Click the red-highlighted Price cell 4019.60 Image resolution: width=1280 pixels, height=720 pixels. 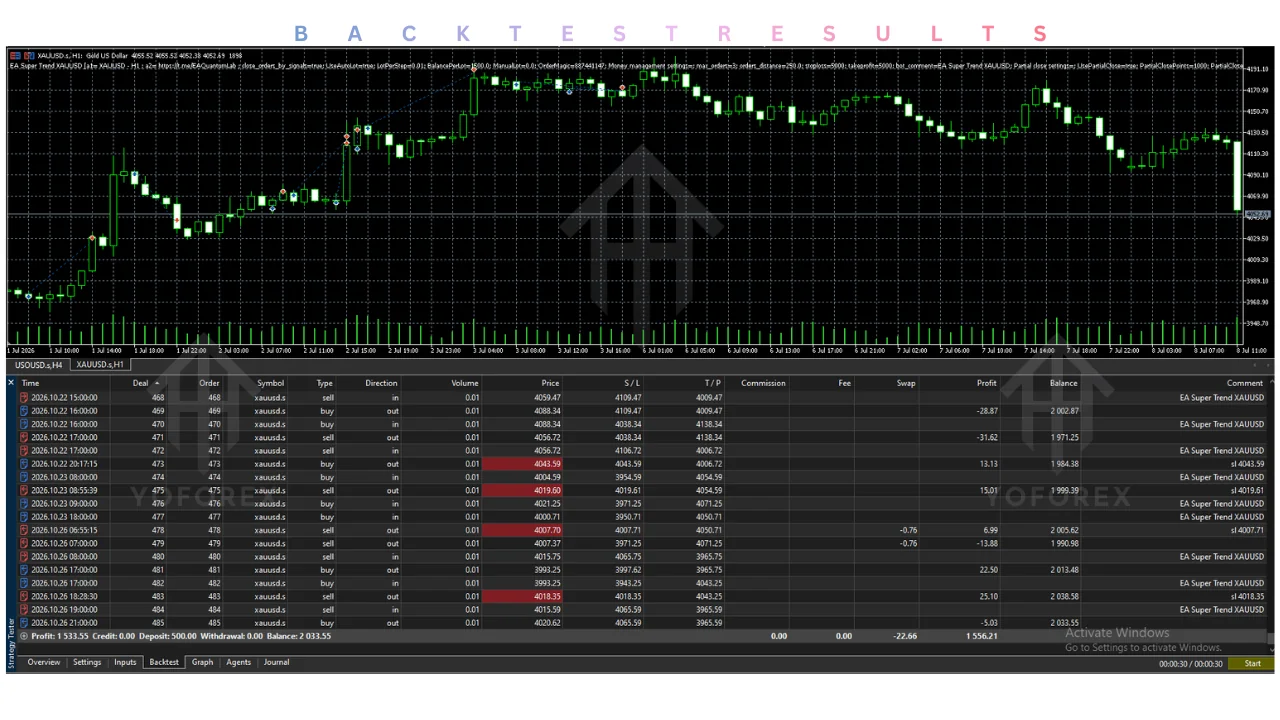[523, 490]
